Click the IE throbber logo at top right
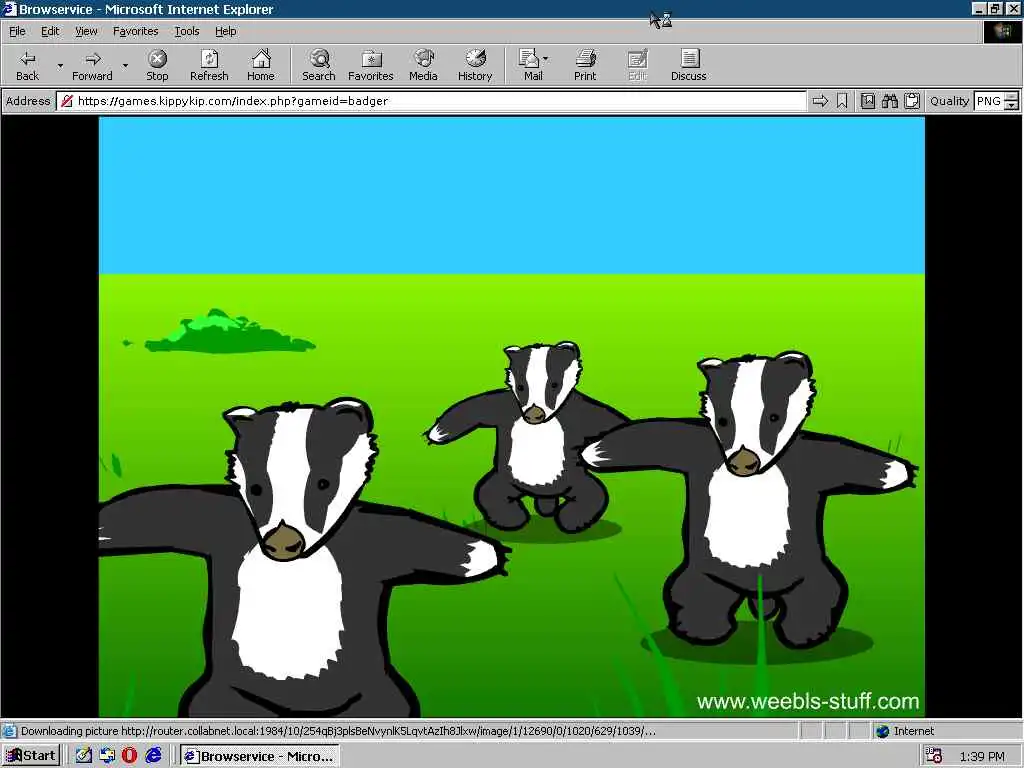1024x768 pixels. coord(1002,31)
